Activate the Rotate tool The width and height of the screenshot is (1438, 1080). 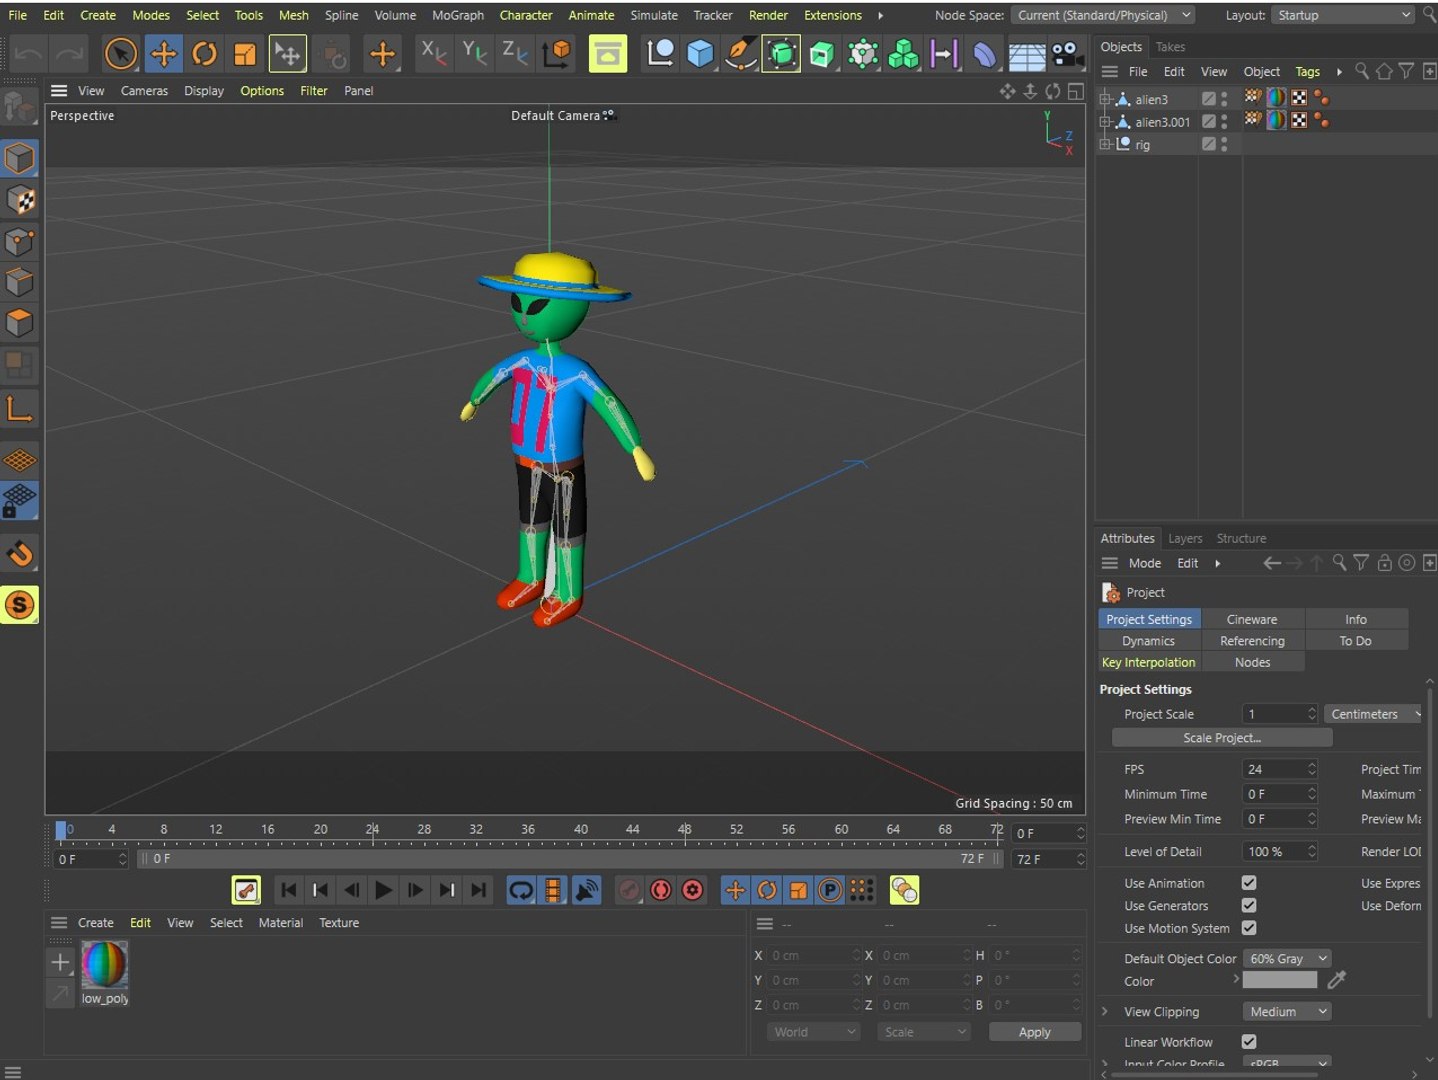[204, 54]
